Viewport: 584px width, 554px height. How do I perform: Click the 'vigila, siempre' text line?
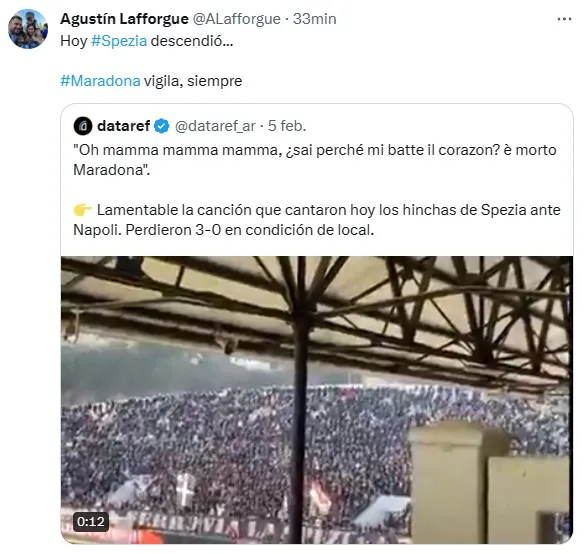(x=193, y=80)
